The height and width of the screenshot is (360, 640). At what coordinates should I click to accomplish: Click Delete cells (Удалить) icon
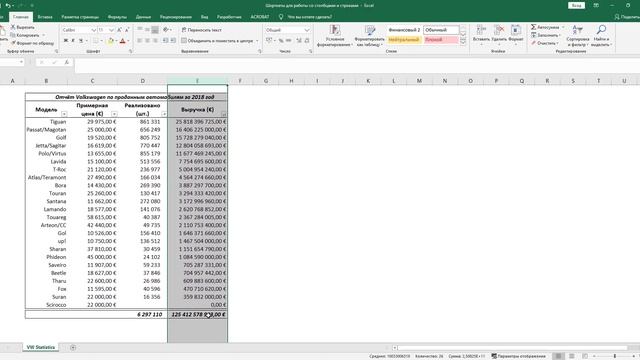click(499, 30)
